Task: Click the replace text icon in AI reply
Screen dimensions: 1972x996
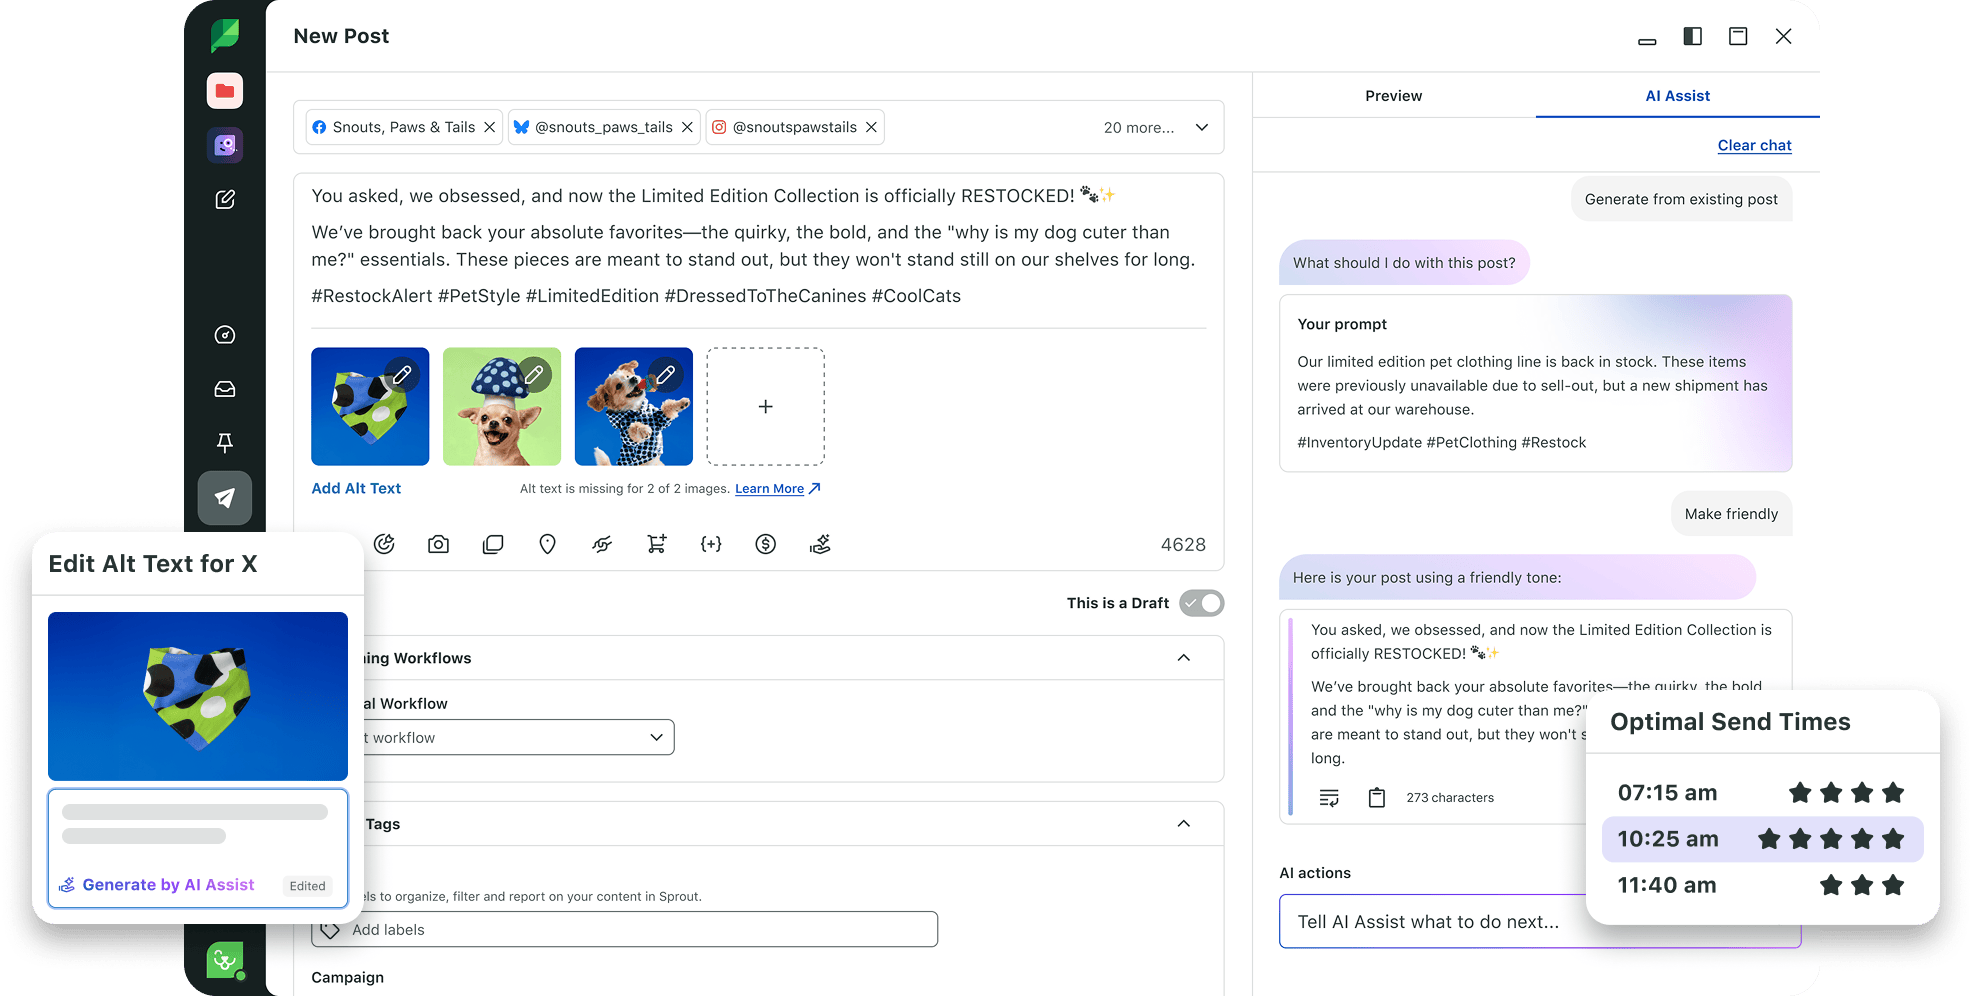Action: pos(1329,798)
